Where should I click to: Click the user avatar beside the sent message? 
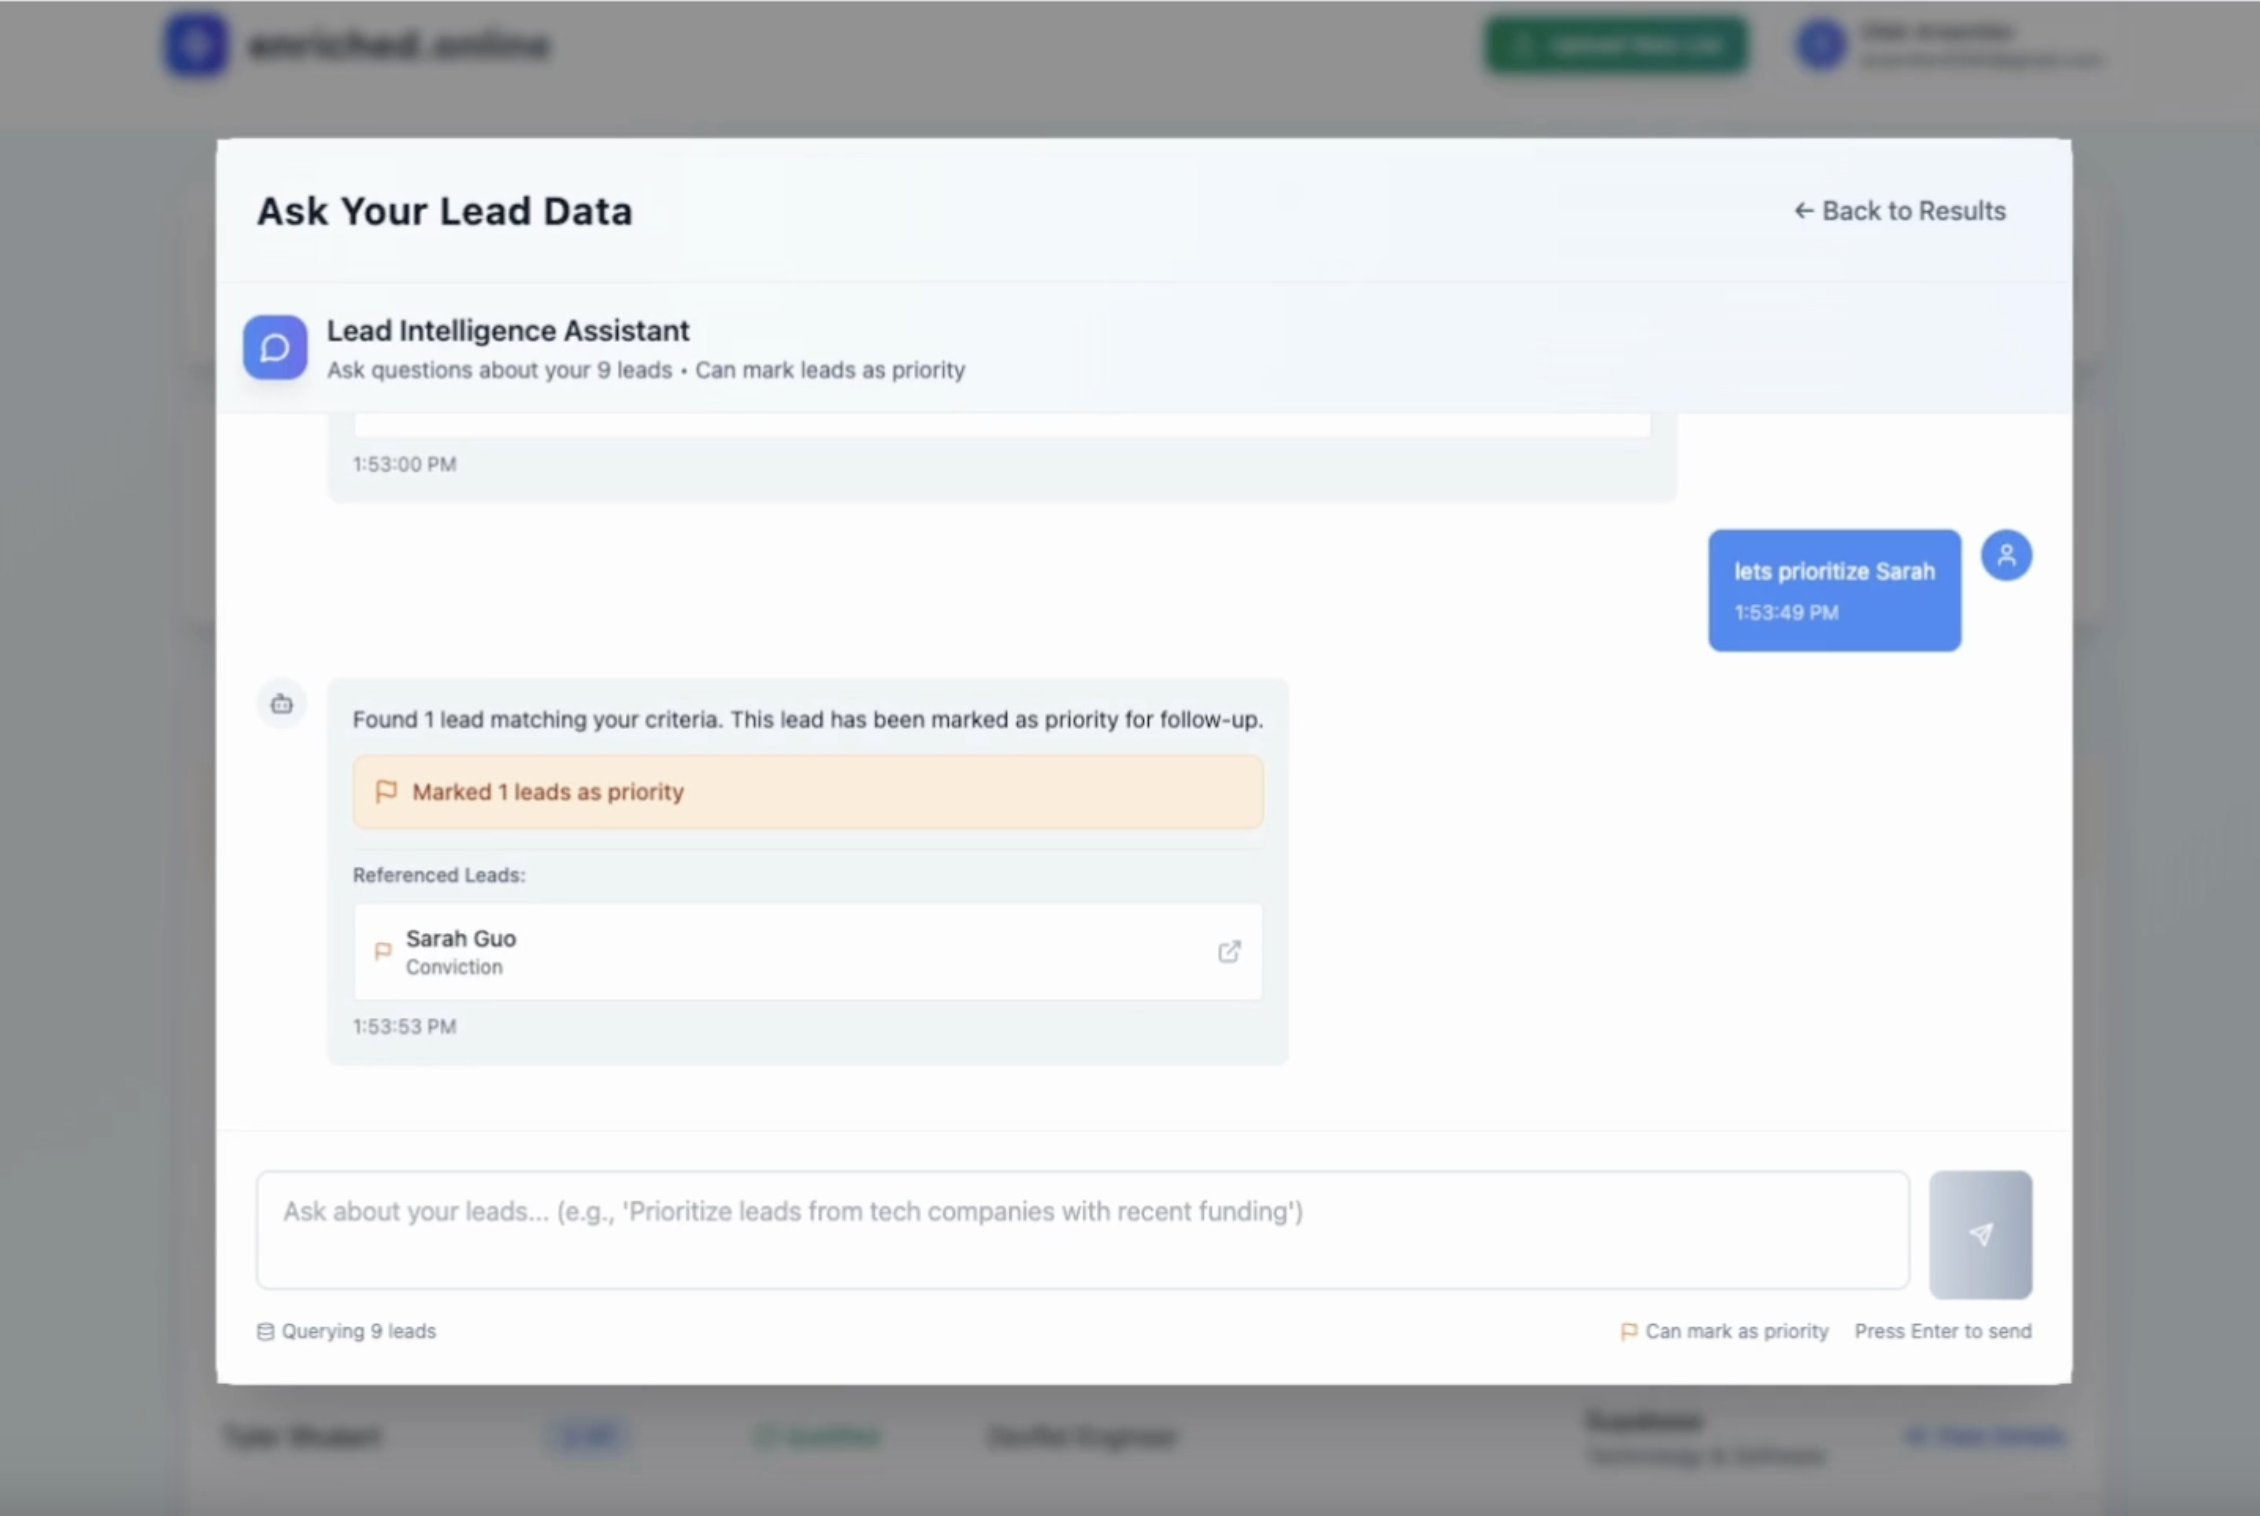coord(2005,555)
